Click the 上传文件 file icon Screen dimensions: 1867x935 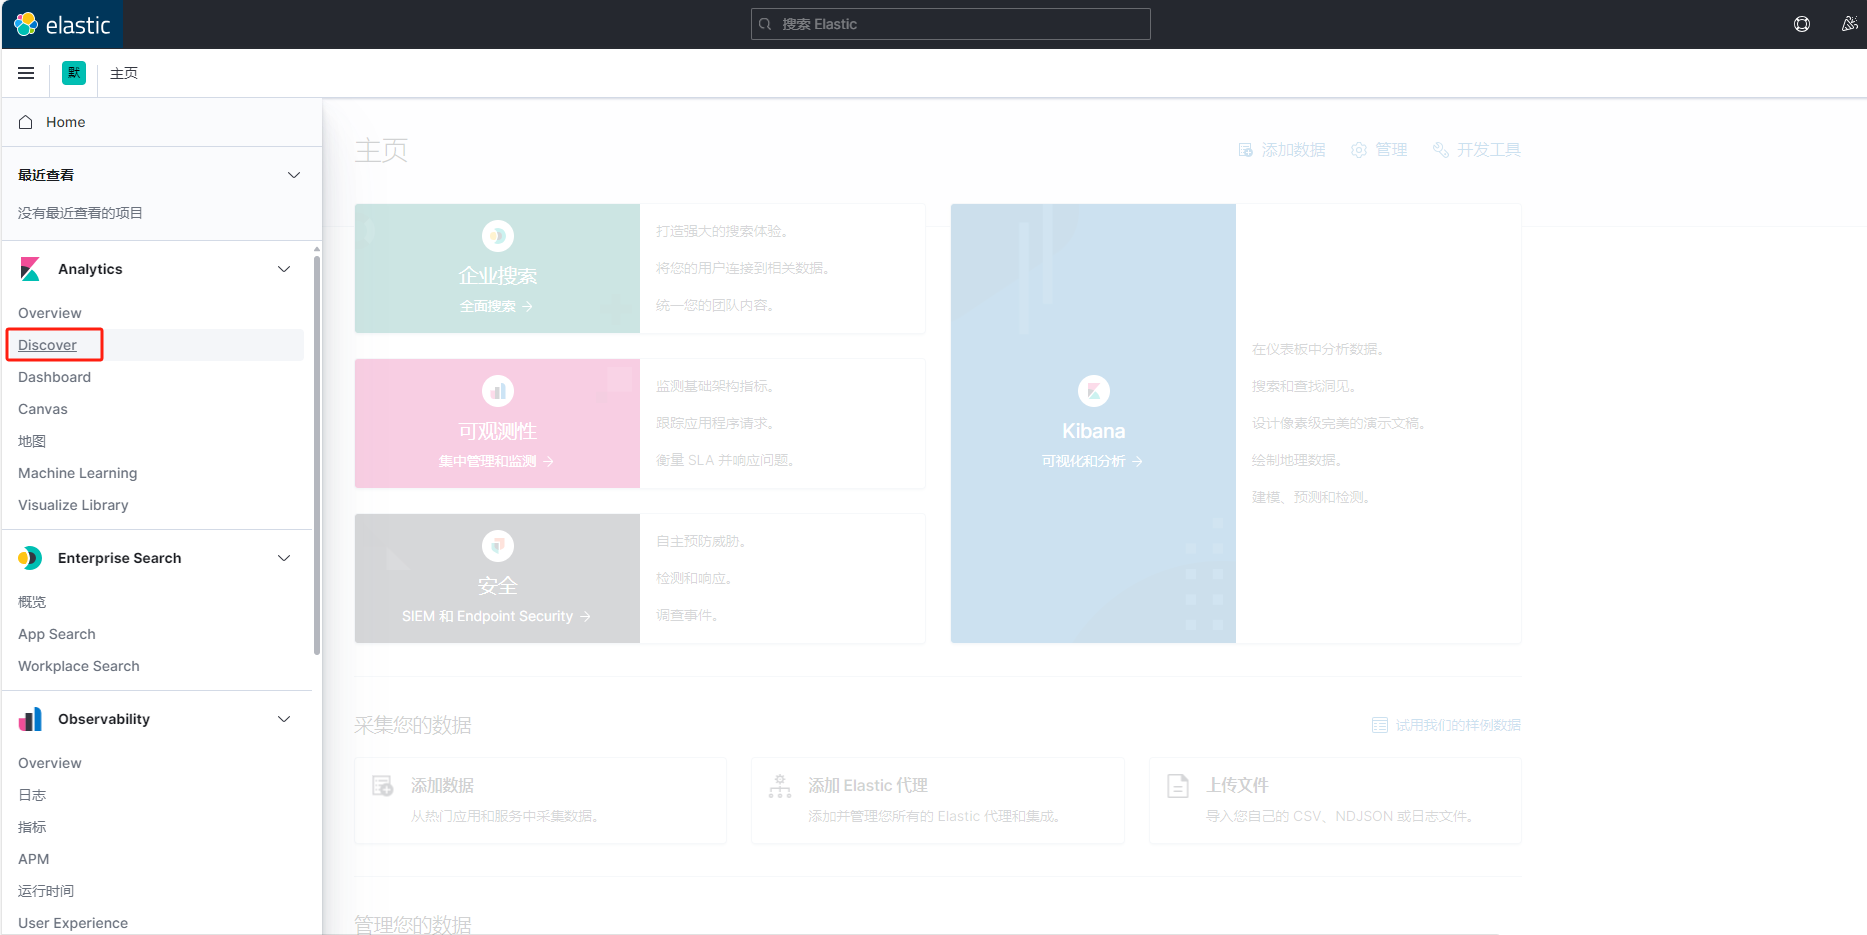coord(1178,786)
